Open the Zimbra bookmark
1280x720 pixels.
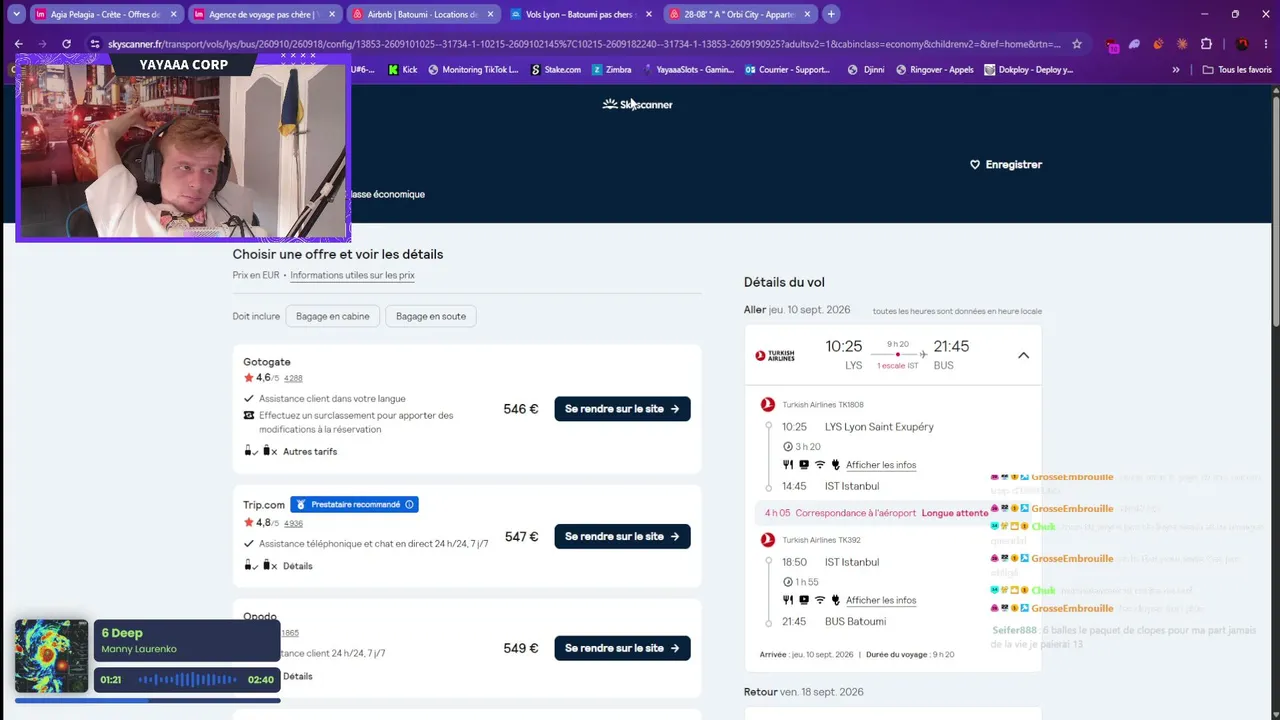point(611,70)
